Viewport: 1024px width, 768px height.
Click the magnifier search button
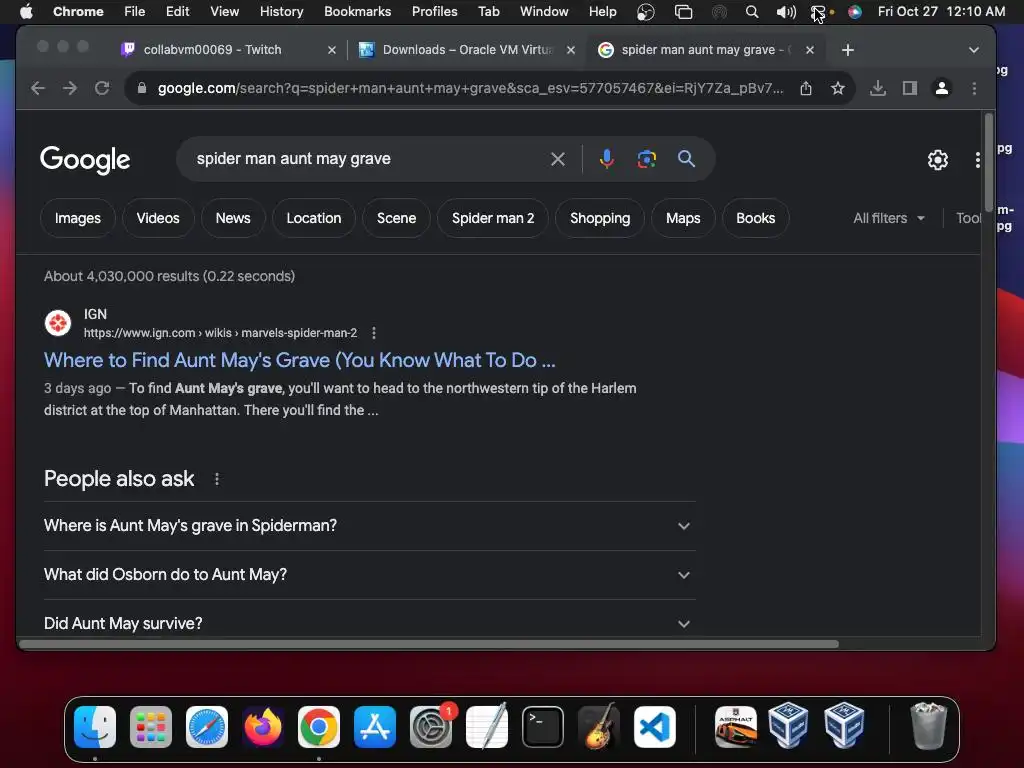tap(686, 159)
